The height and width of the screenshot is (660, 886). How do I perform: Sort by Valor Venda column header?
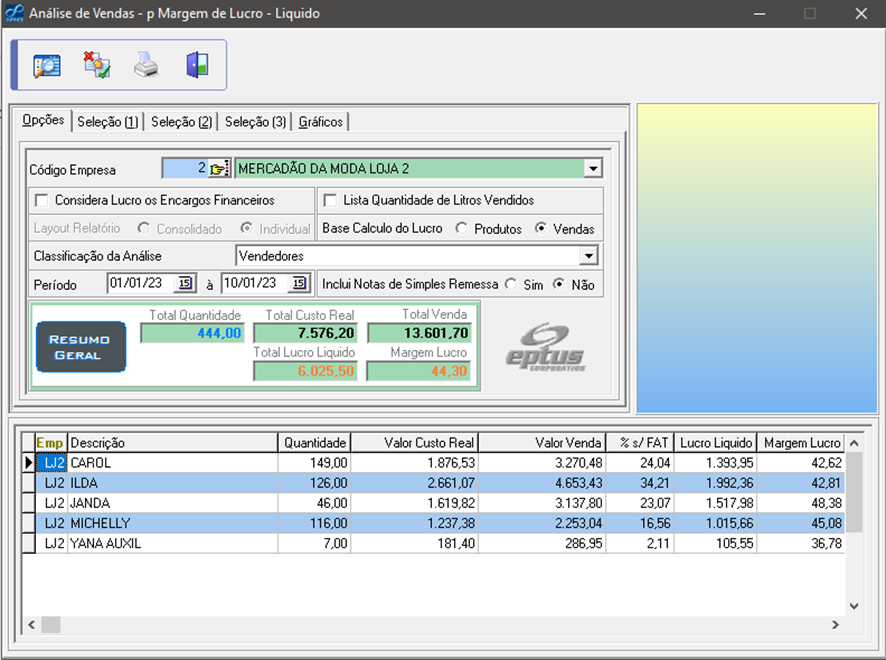tap(542, 443)
